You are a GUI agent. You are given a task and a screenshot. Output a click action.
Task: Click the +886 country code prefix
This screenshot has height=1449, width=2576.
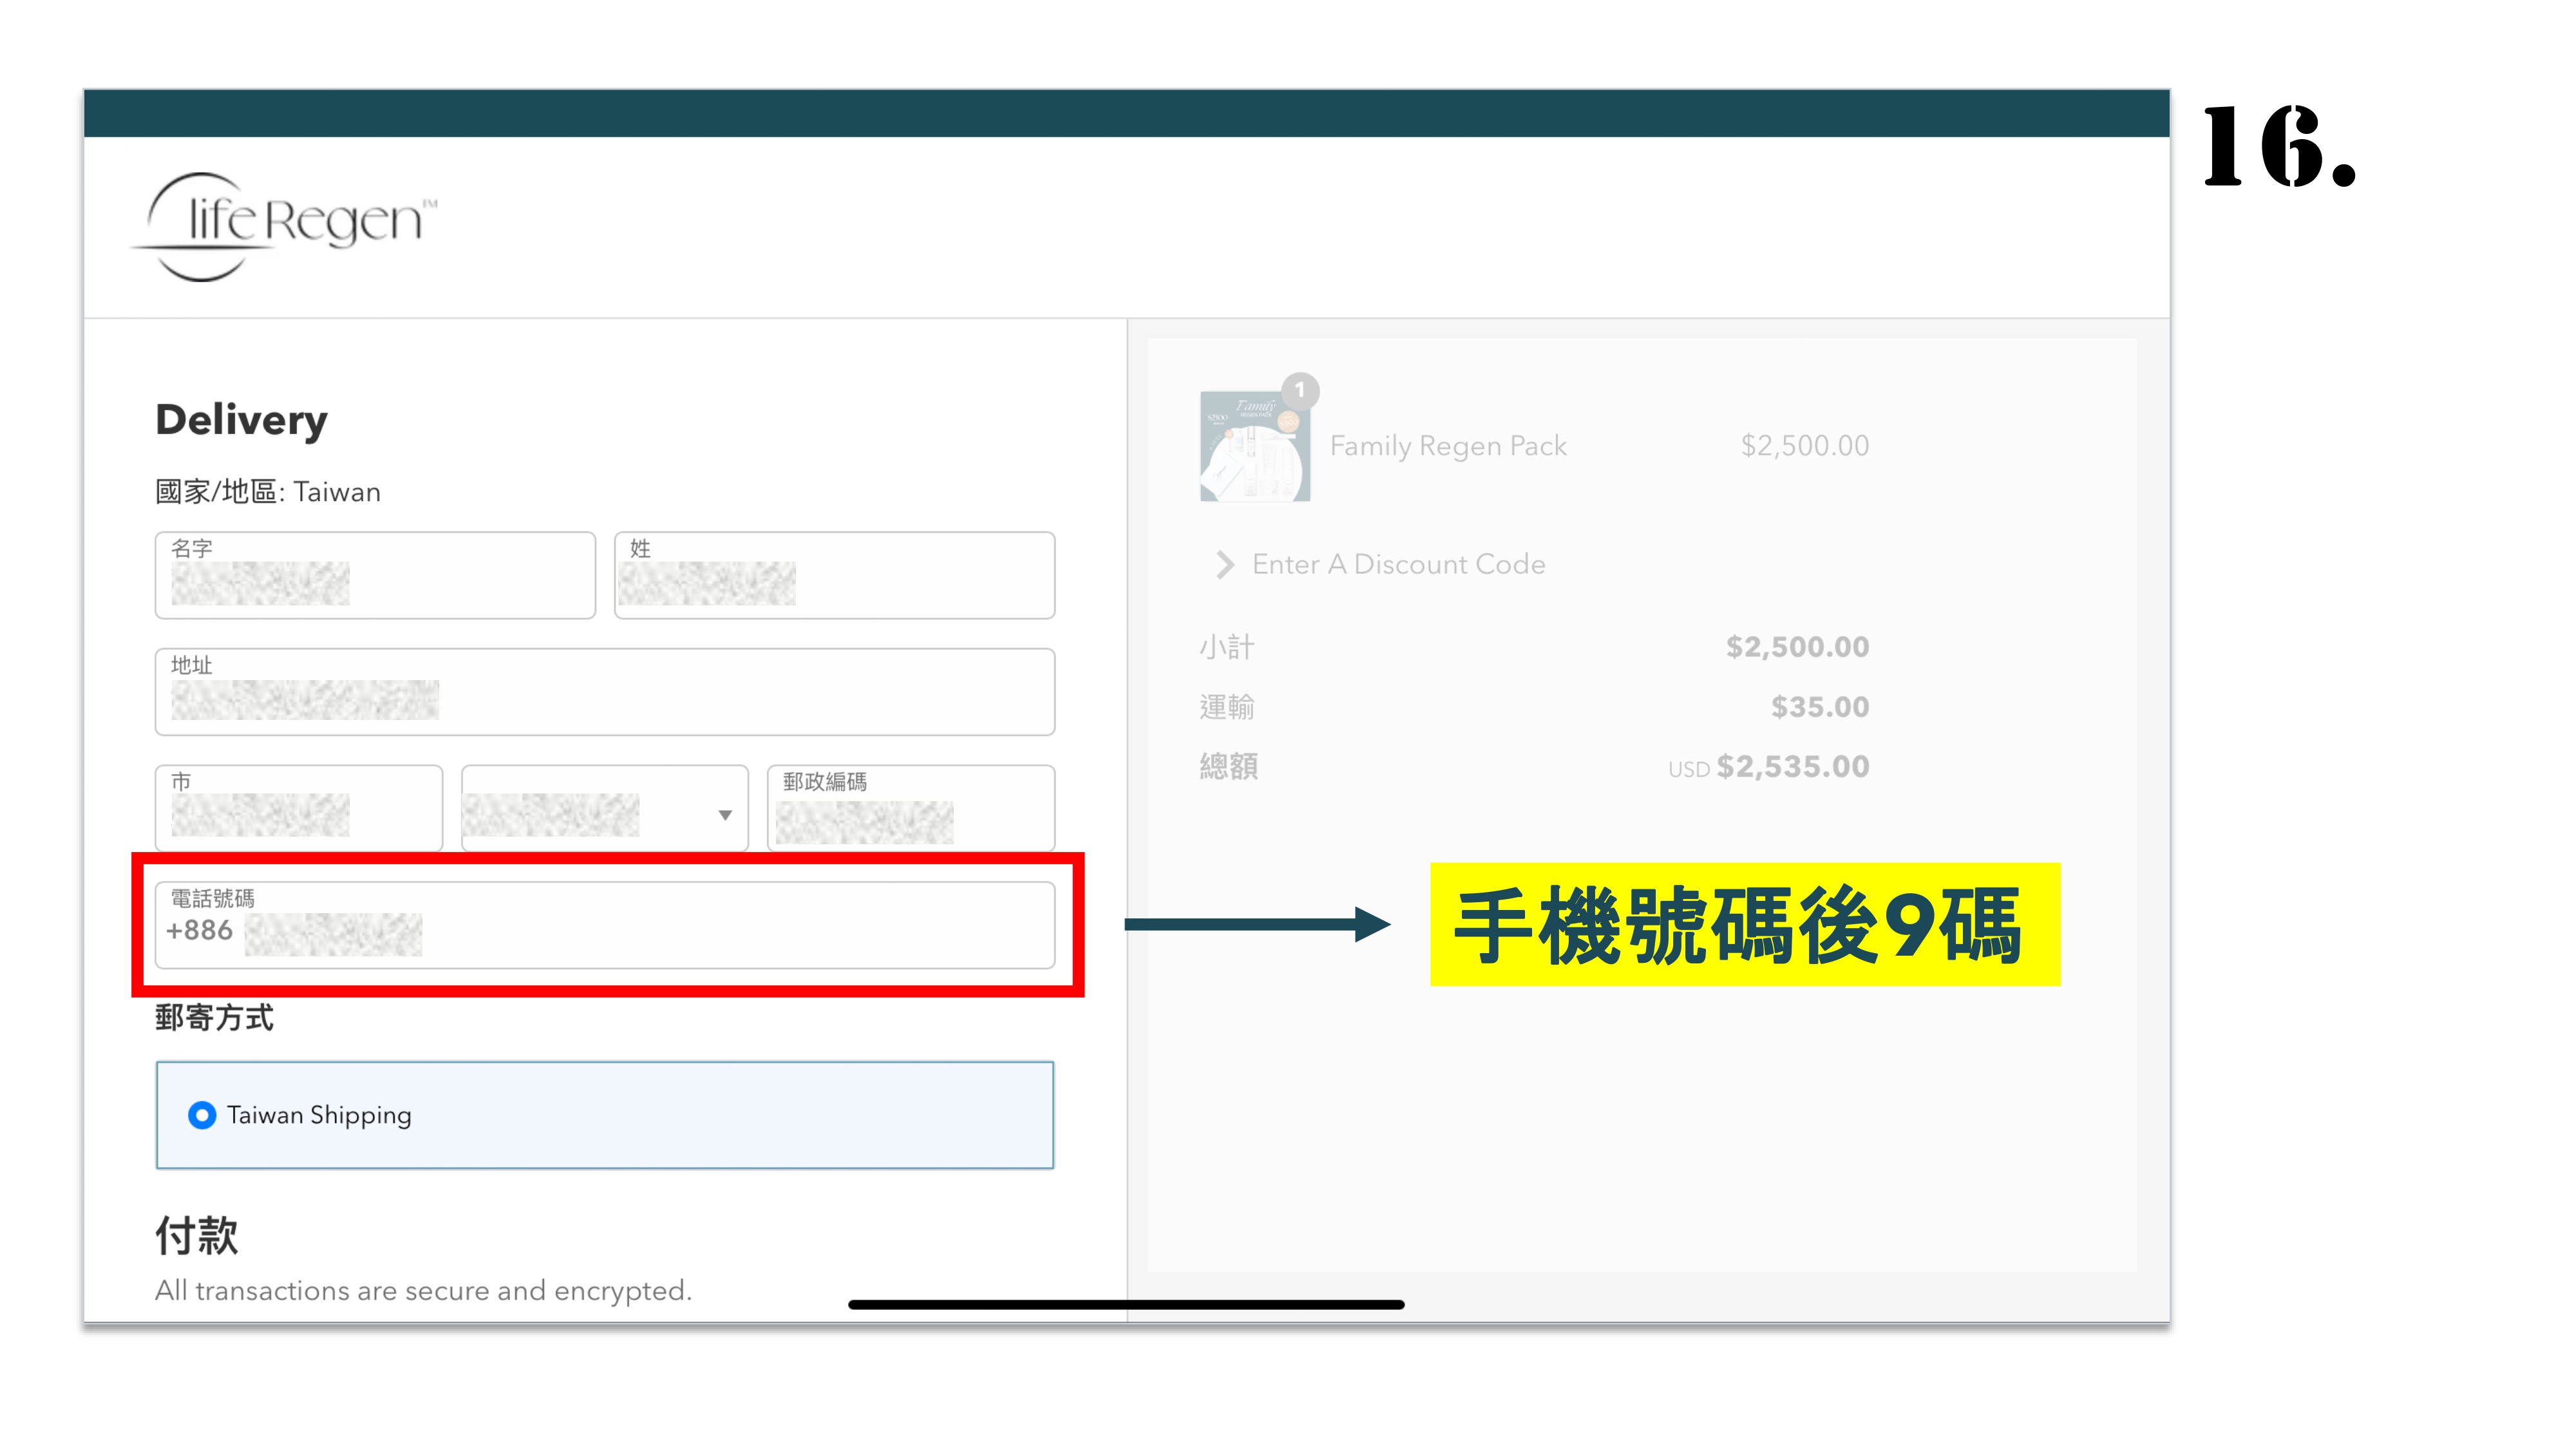[x=199, y=931]
